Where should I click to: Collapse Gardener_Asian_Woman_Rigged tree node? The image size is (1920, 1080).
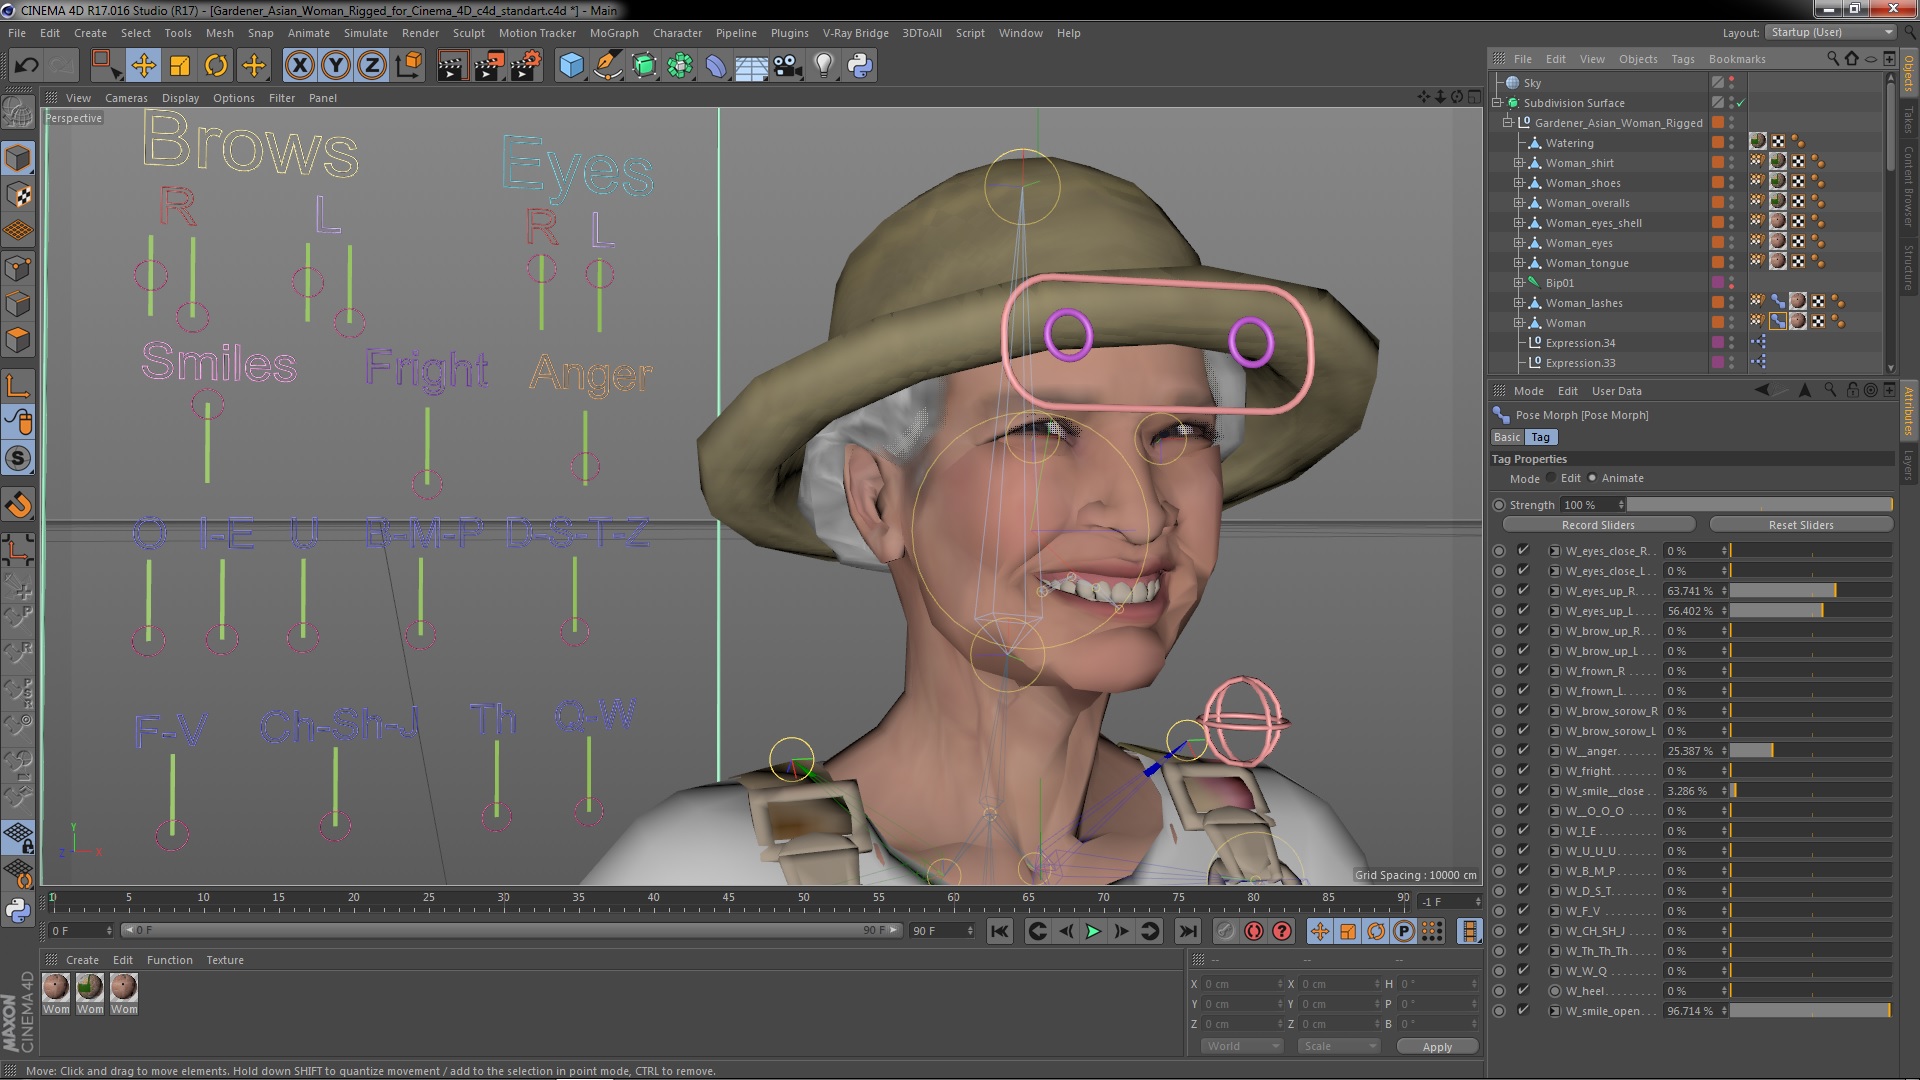[1507, 123]
